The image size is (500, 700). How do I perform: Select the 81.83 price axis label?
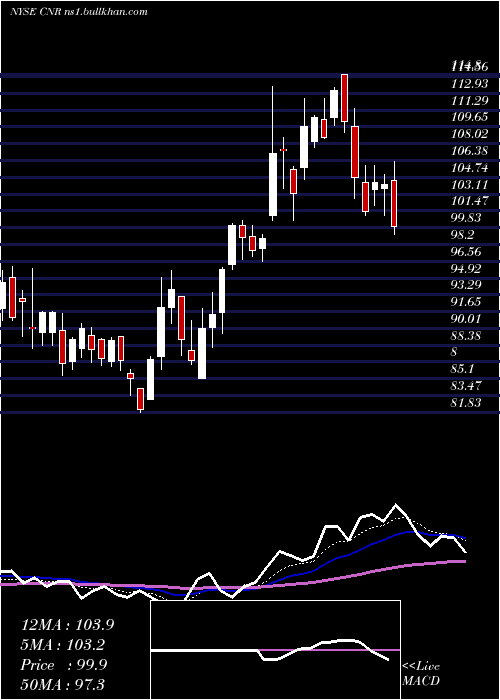(466, 403)
